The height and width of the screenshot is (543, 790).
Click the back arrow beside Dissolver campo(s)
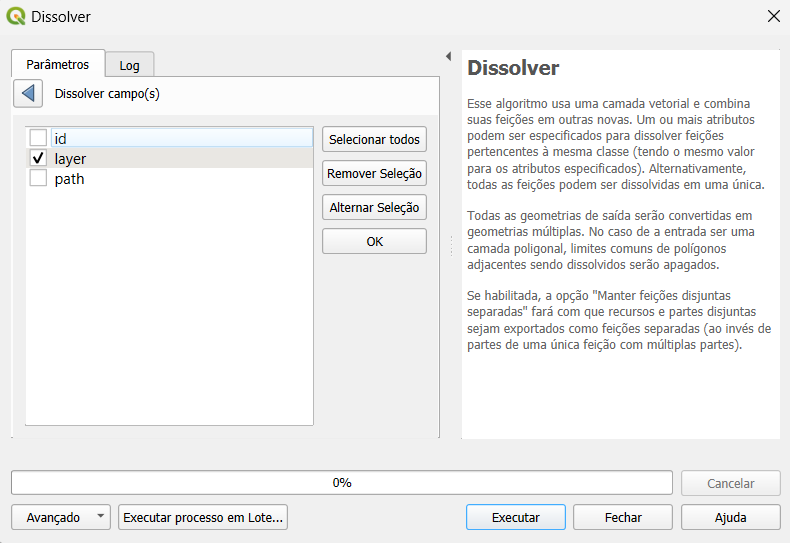pyautogui.click(x=28, y=94)
